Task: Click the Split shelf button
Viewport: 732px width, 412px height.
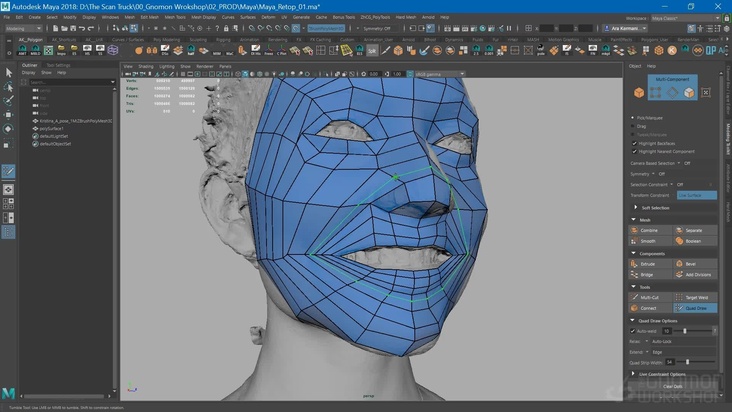Action: pos(372,50)
